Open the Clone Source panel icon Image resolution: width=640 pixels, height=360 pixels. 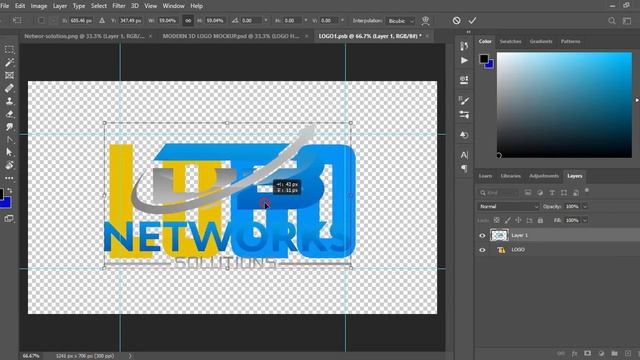(x=464, y=135)
